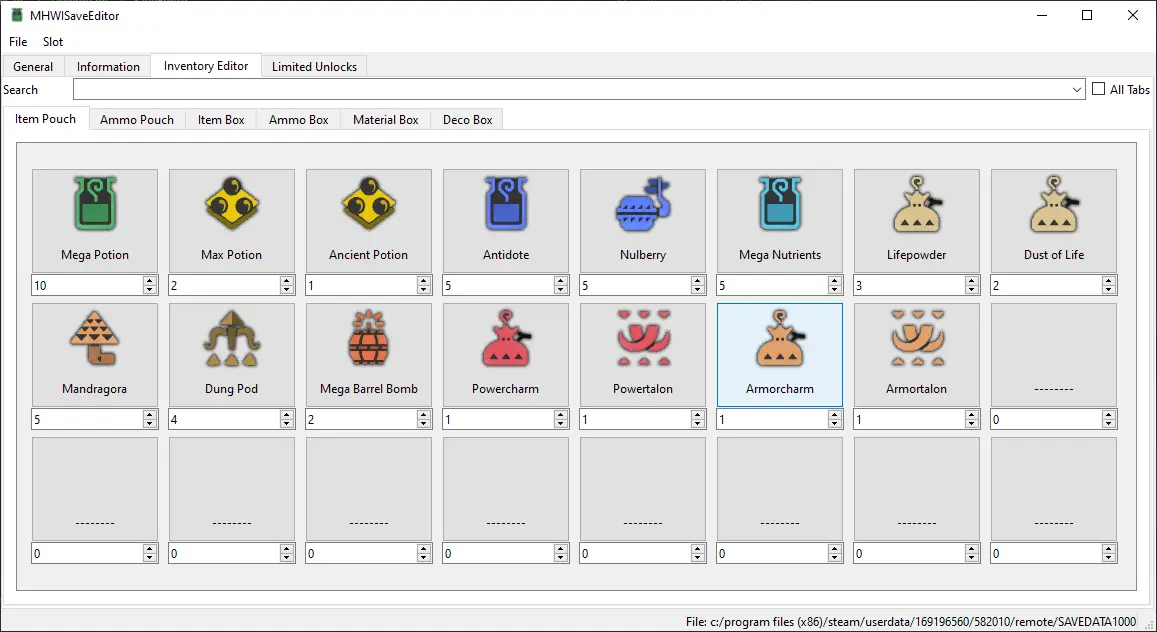Select the Mega Potion item icon

pos(95,203)
